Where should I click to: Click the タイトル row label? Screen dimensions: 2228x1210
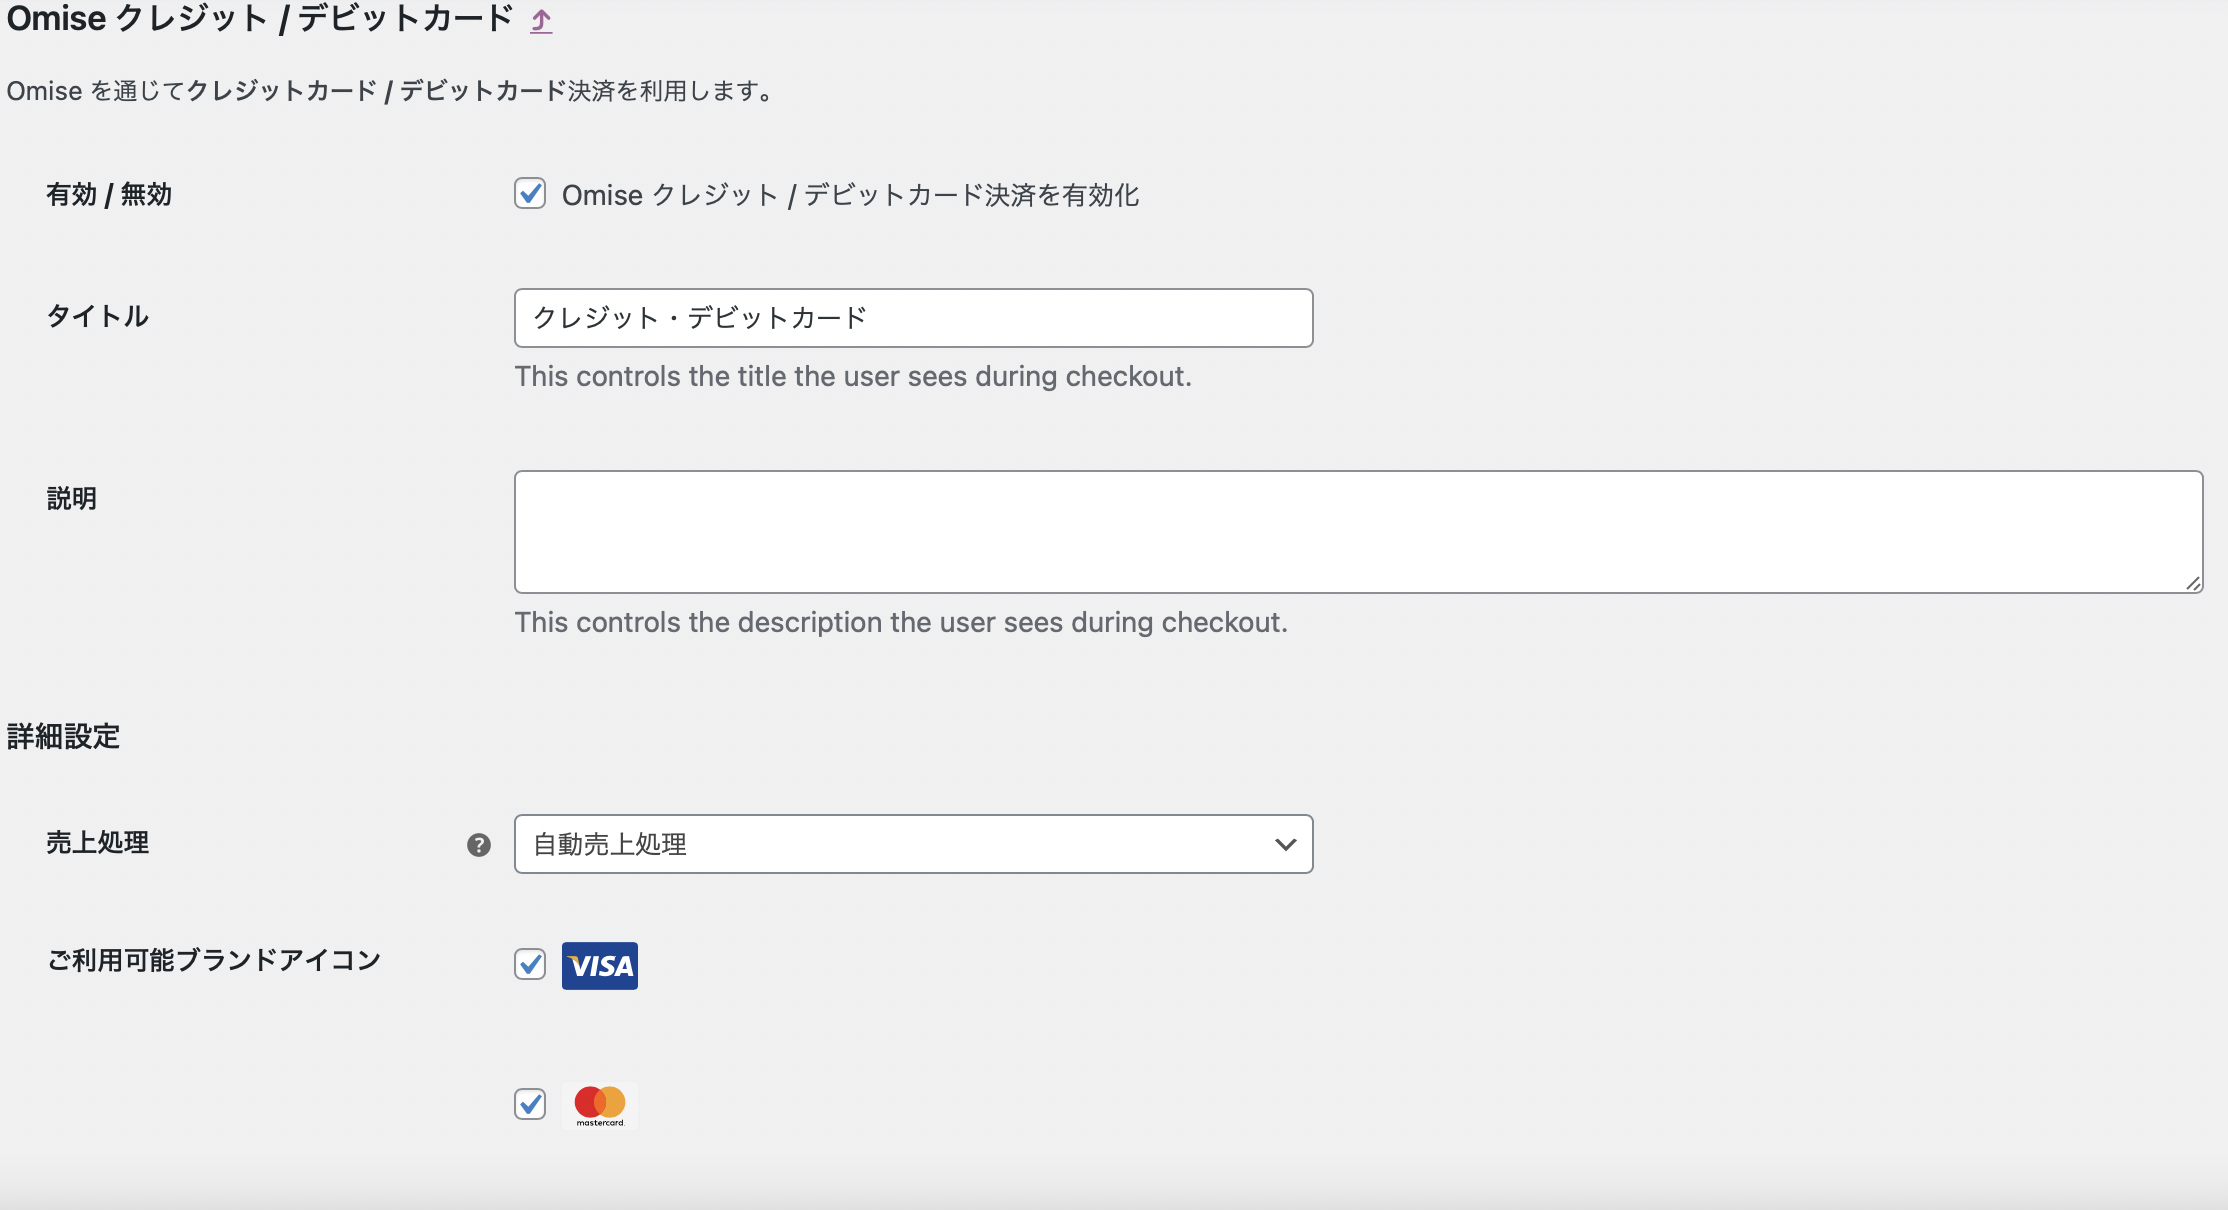98,317
